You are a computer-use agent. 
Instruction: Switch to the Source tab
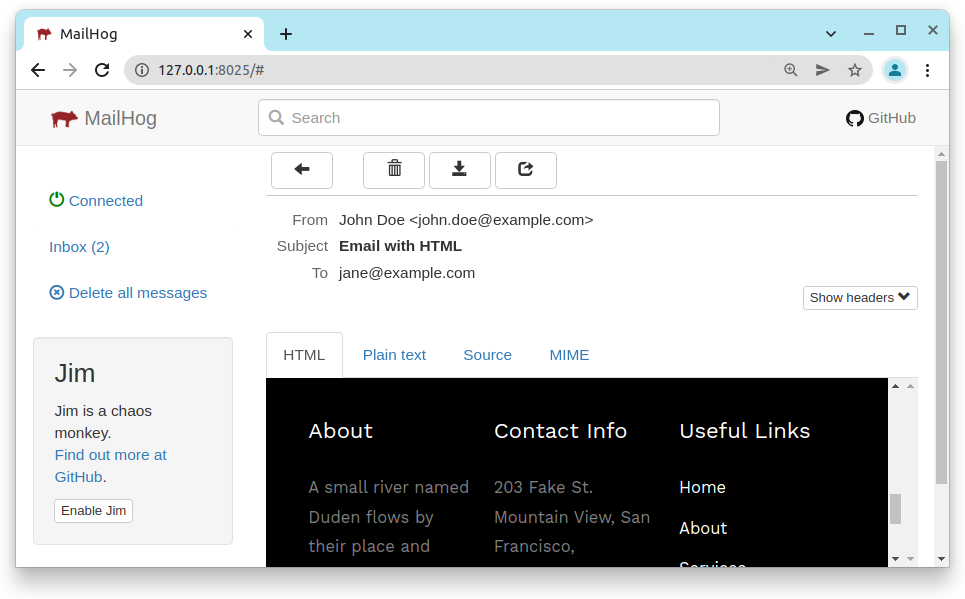tap(487, 355)
